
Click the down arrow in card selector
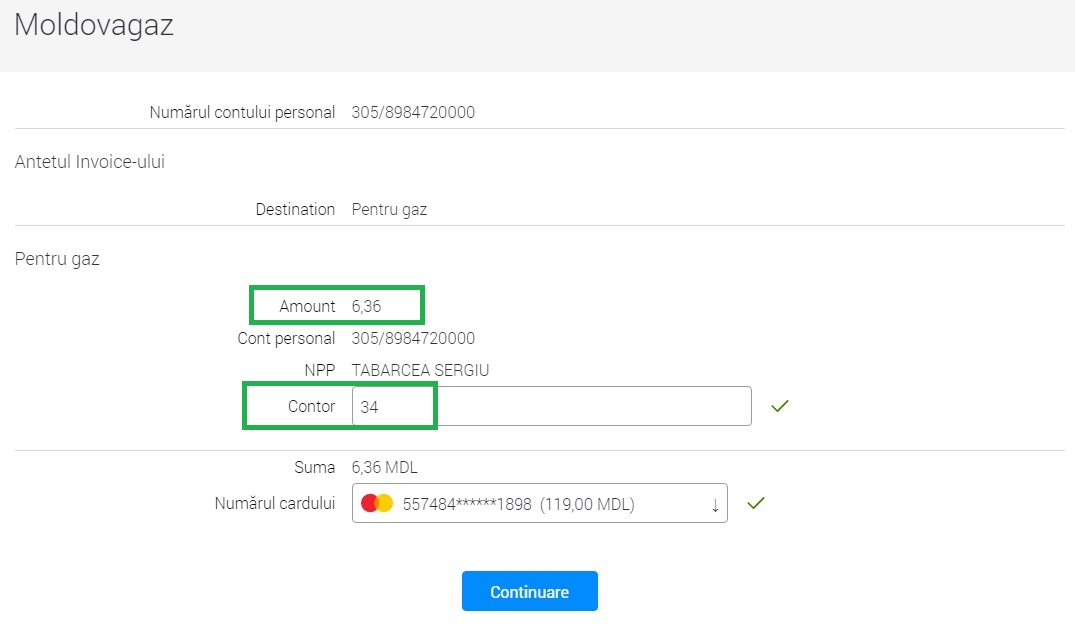point(715,505)
